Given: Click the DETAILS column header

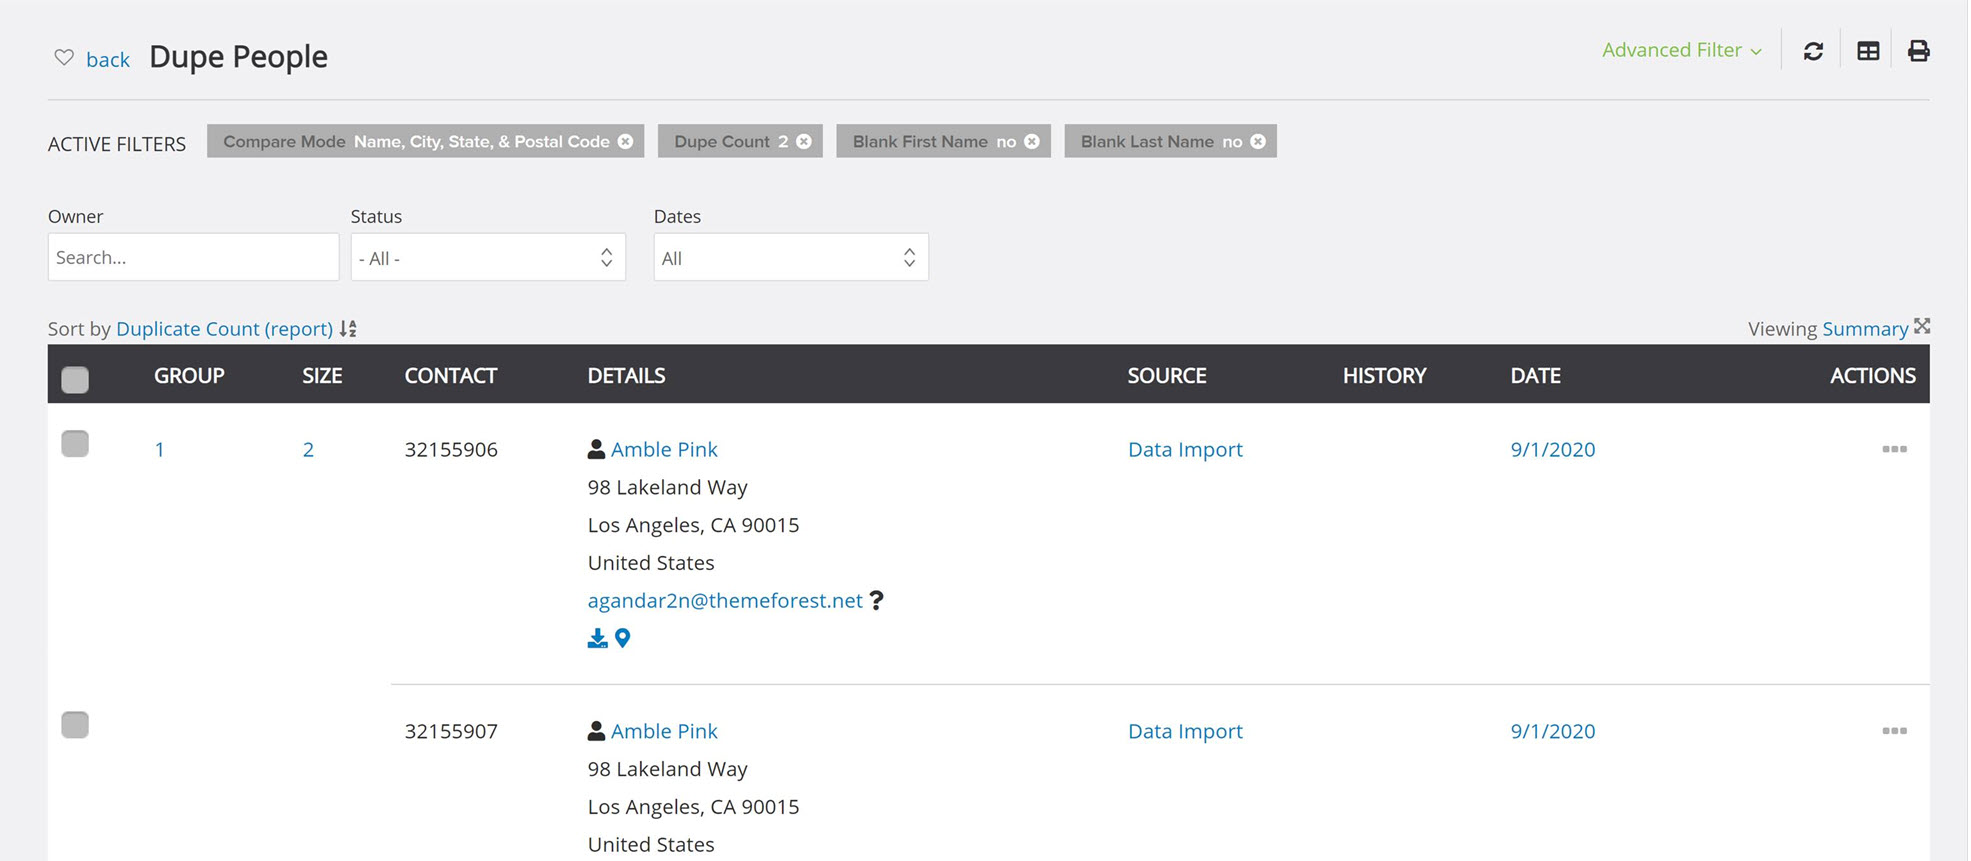Looking at the screenshot, I should (626, 376).
